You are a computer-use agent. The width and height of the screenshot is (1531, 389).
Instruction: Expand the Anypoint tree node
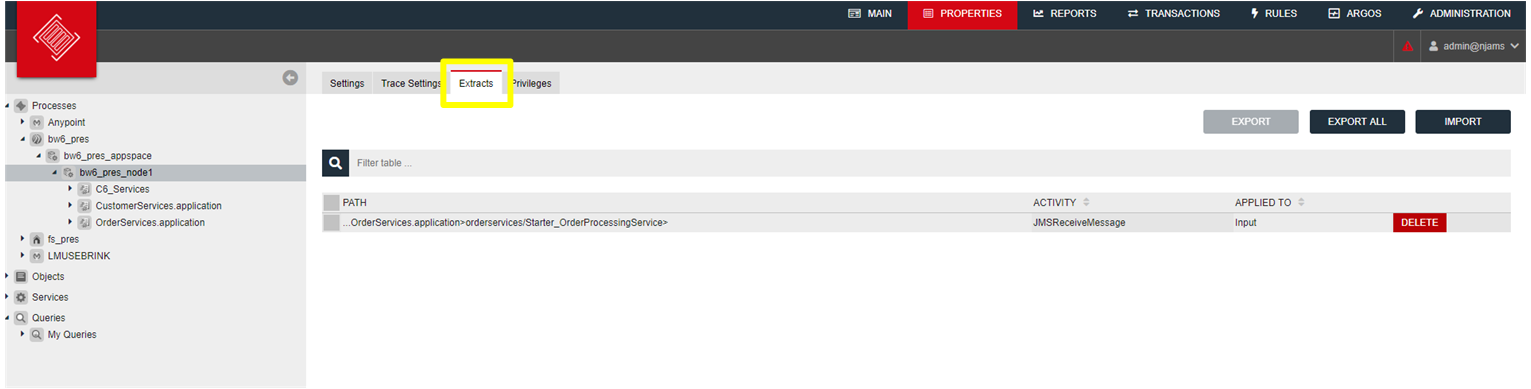pos(22,122)
